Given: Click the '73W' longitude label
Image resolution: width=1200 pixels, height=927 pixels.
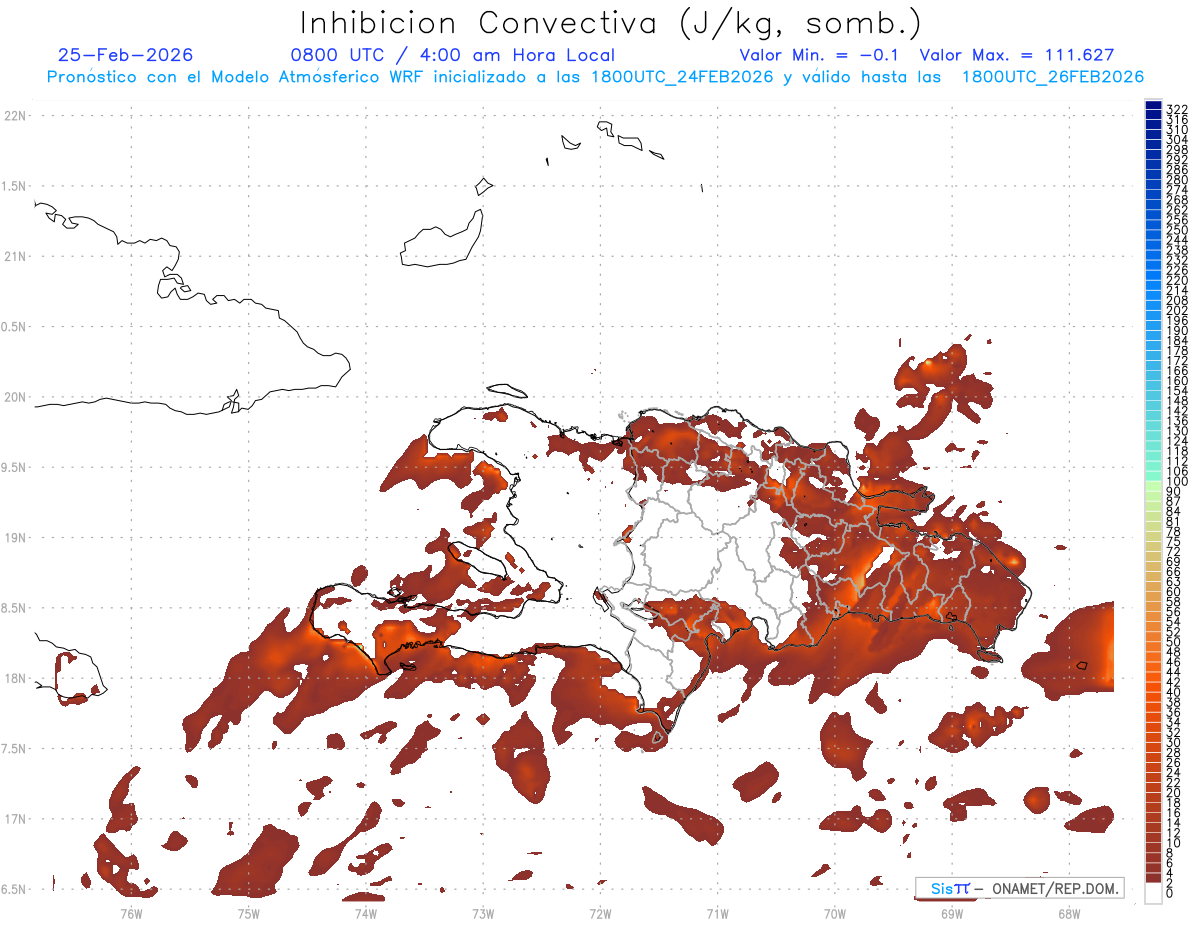Looking at the screenshot, I should tap(483, 913).
